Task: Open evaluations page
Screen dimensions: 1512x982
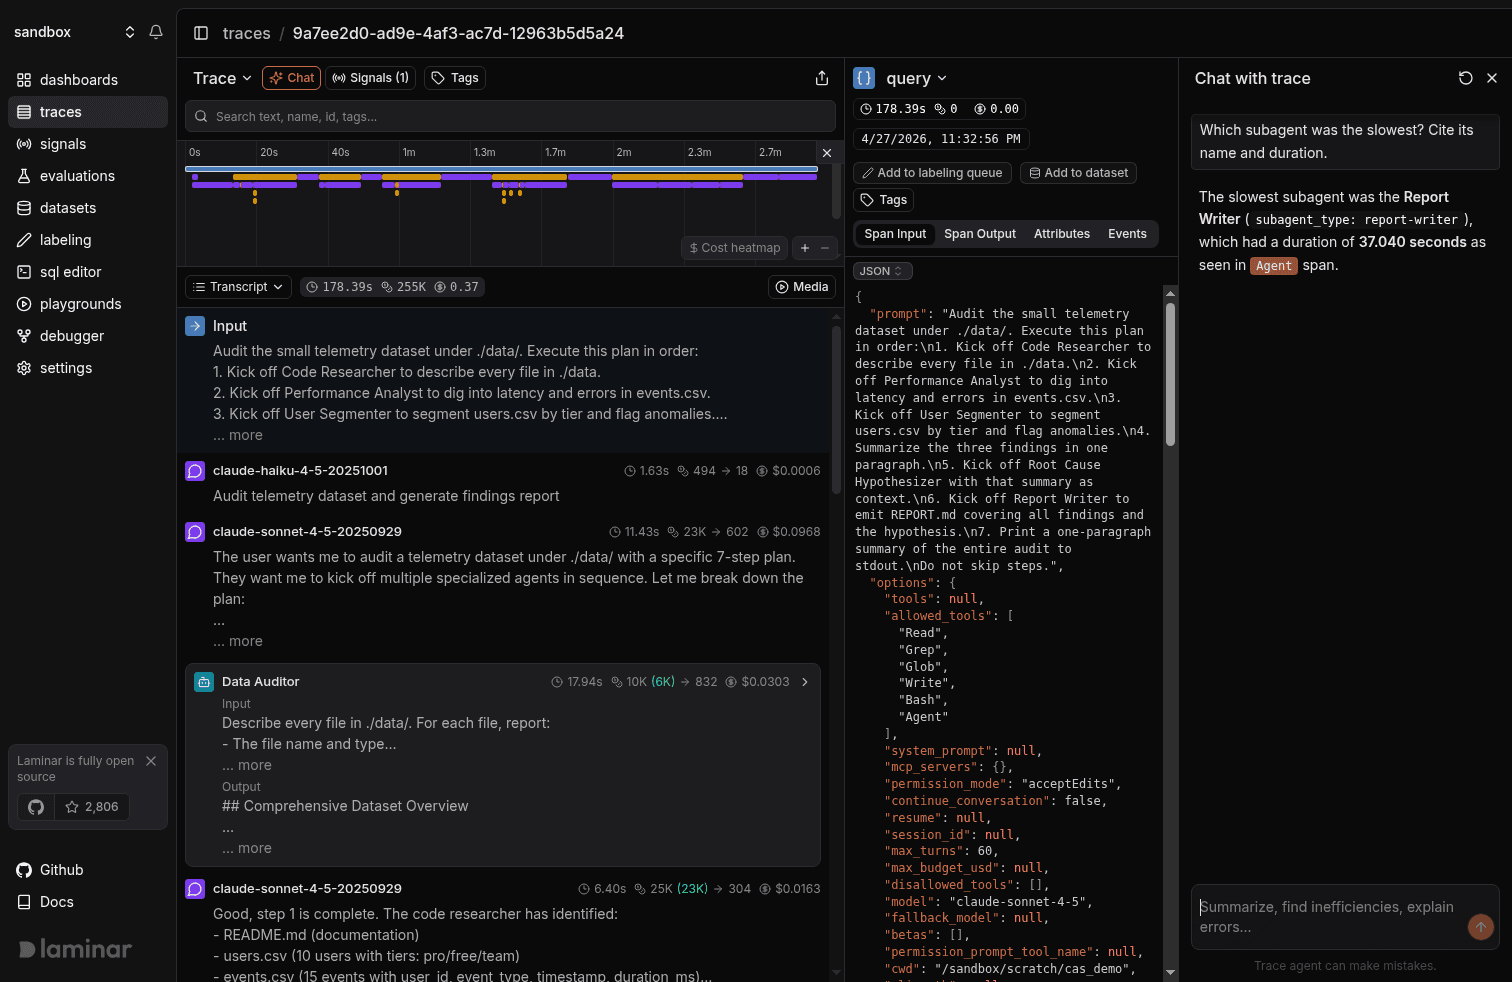Action: [88, 176]
